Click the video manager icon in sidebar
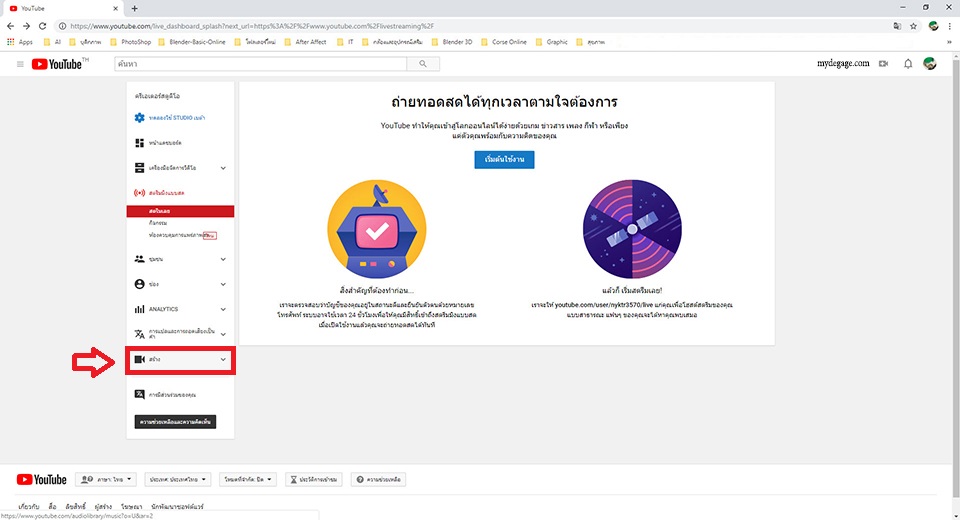Viewport: 960px width, 520px height. point(140,168)
